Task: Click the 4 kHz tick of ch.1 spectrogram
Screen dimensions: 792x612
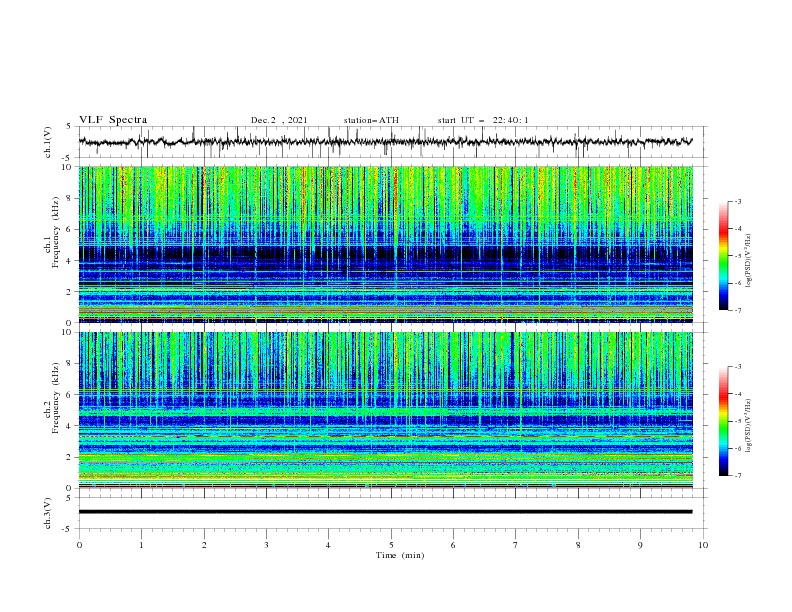Action: (71, 261)
